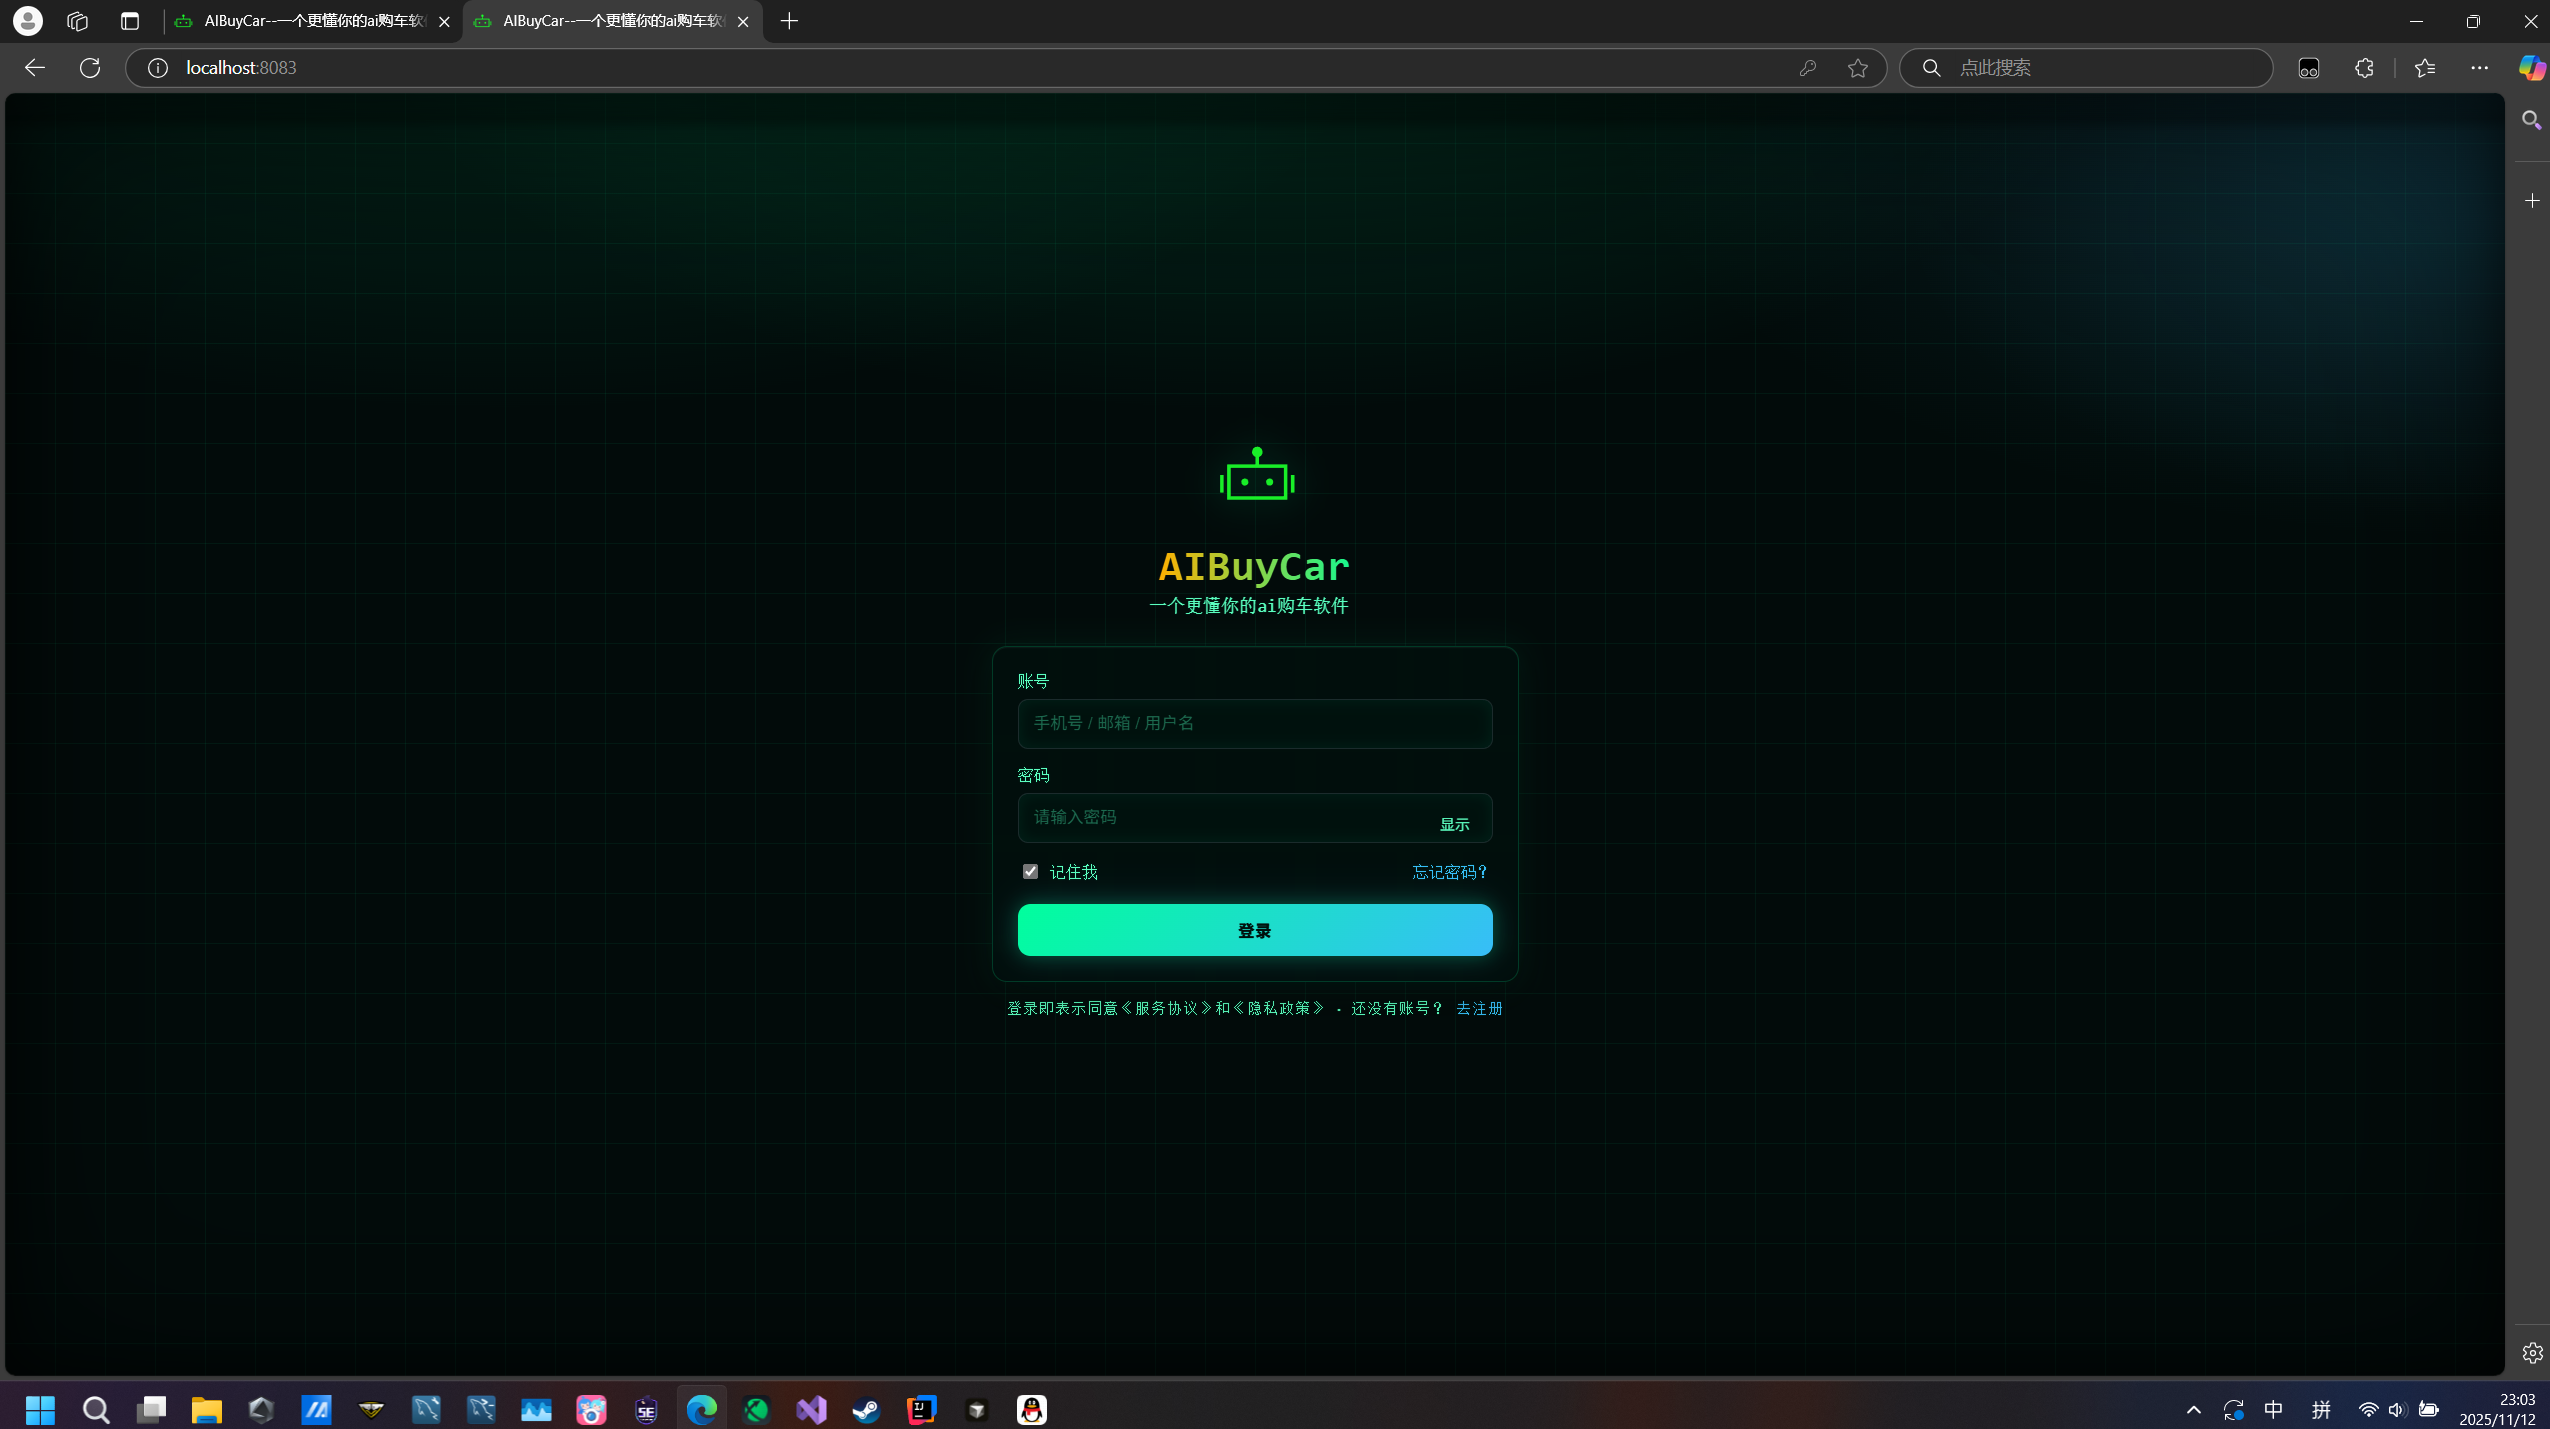Click the 去注册 register link
This screenshot has height=1429, width=2550.
tap(1479, 1008)
